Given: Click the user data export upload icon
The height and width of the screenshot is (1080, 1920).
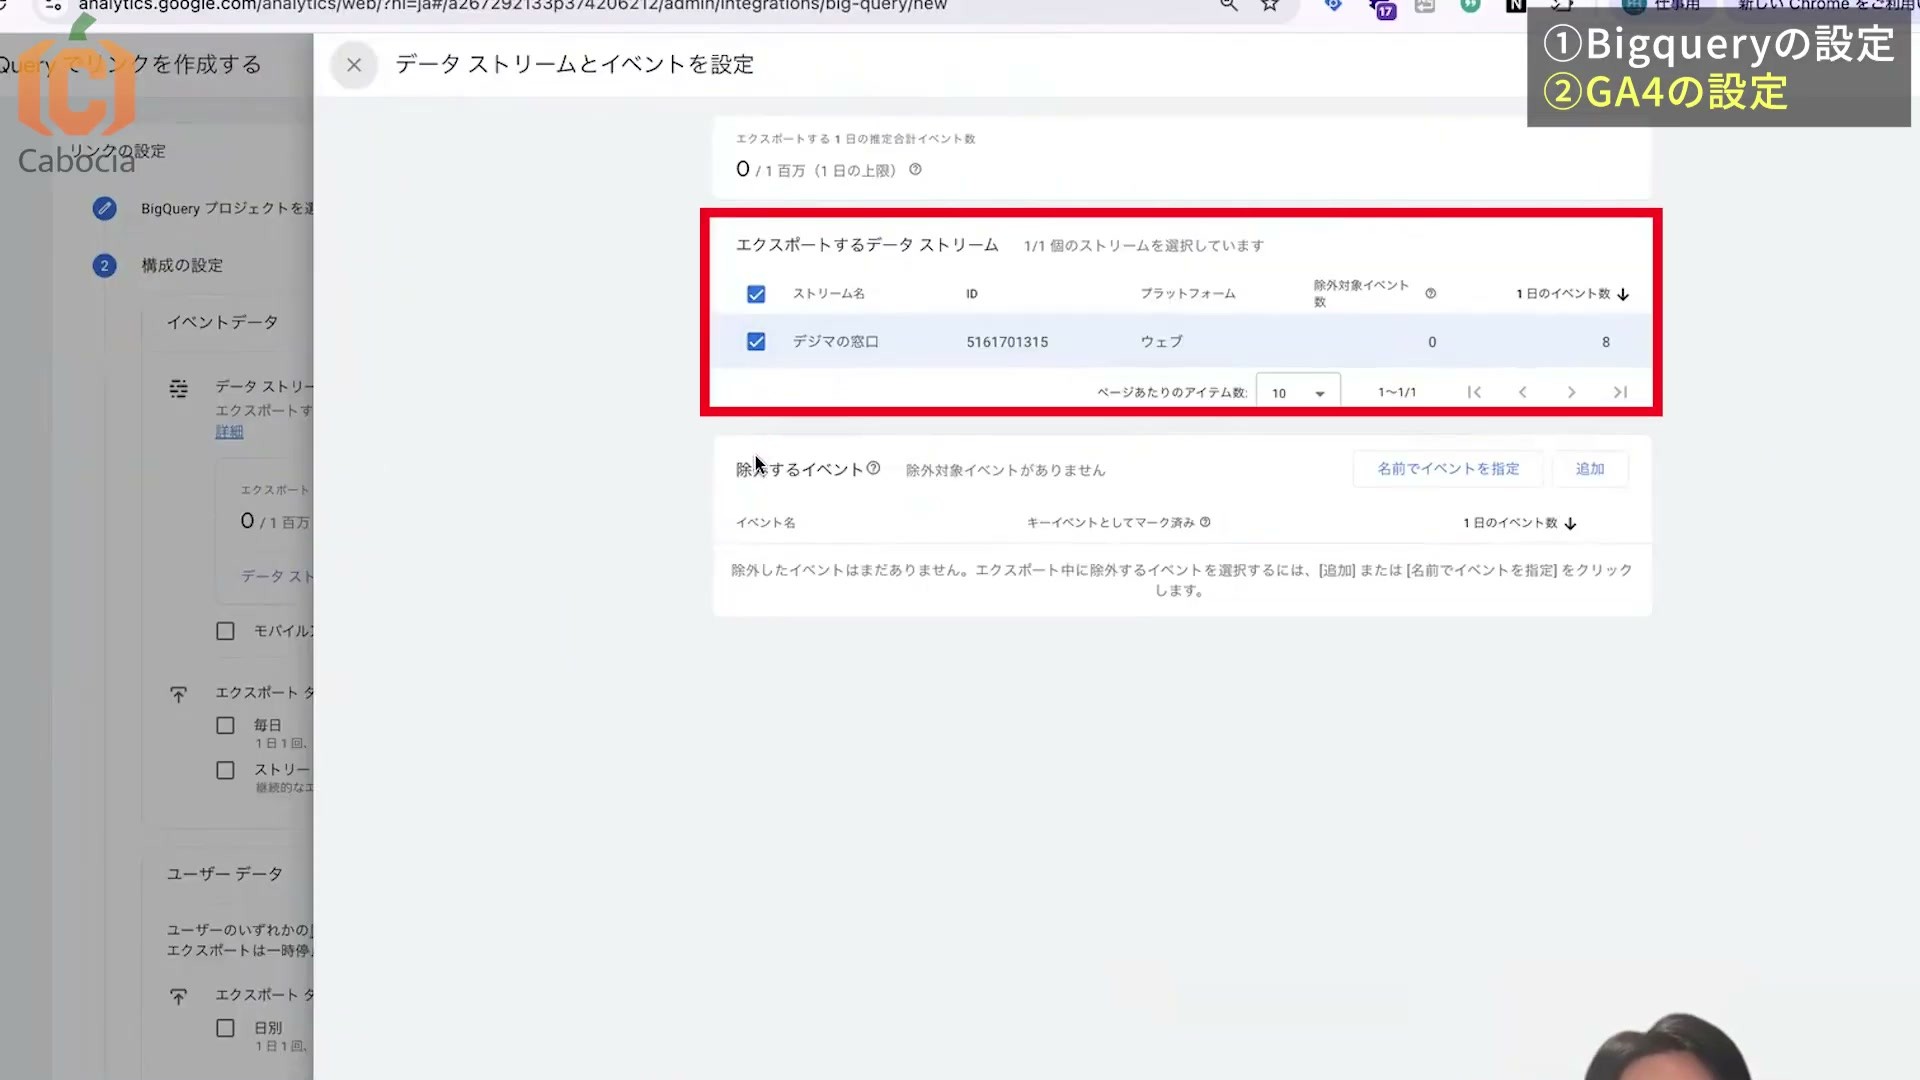Looking at the screenshot, I should point(179,997).
